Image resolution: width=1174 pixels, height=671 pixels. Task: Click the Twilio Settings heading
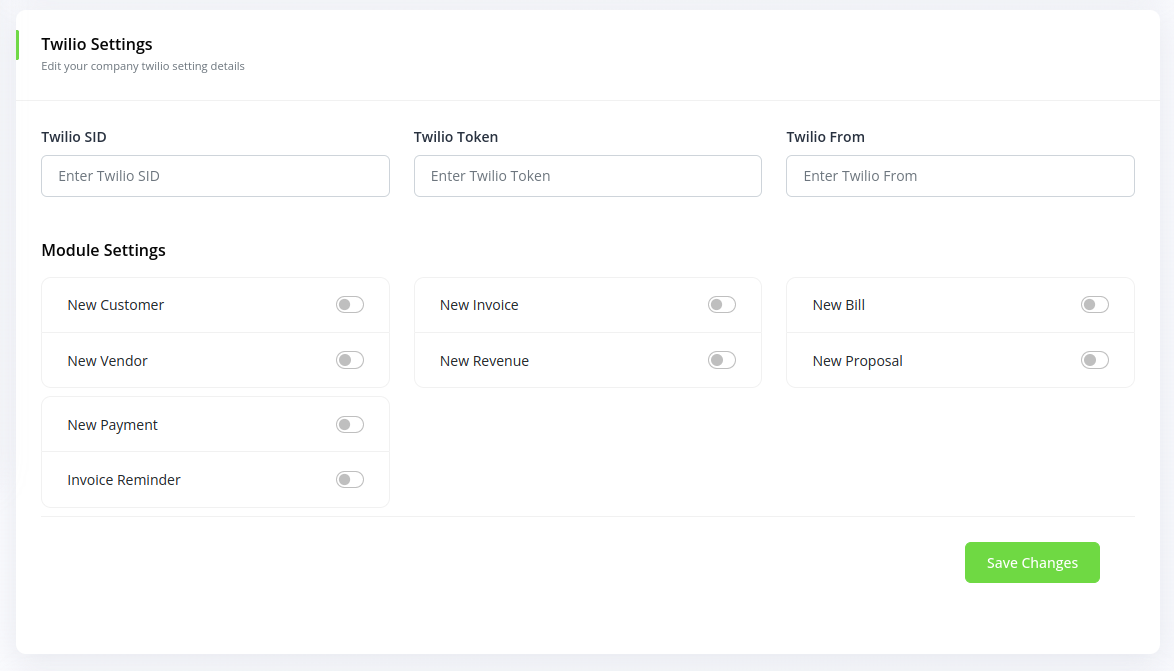click(97, 44)
